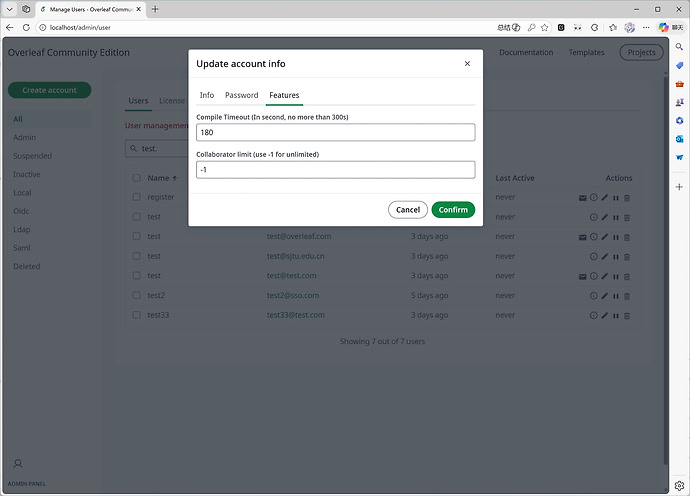Screen dimensions: 690x496
Task: Open the Documentation link
Action: [x=526, y=52]
